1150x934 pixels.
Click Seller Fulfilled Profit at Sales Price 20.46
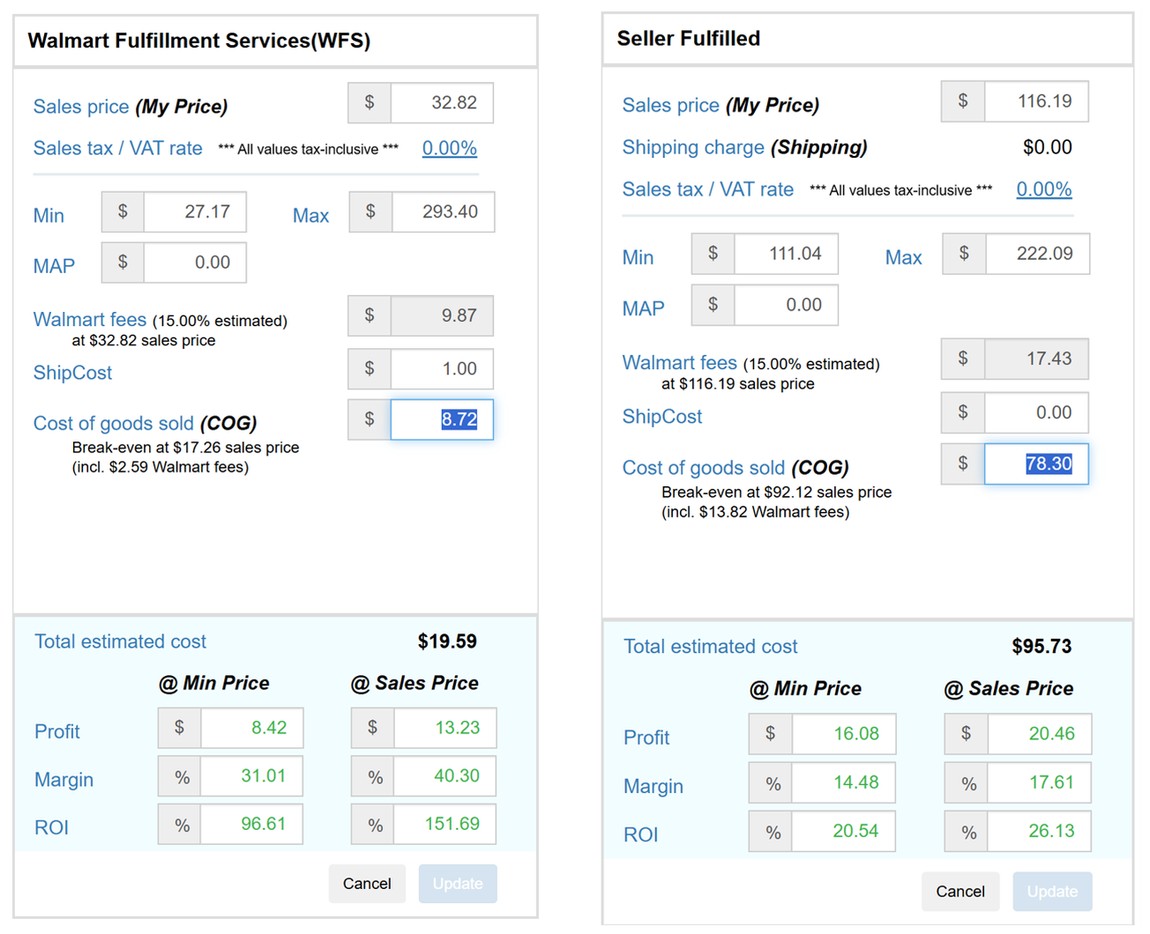1039,734
